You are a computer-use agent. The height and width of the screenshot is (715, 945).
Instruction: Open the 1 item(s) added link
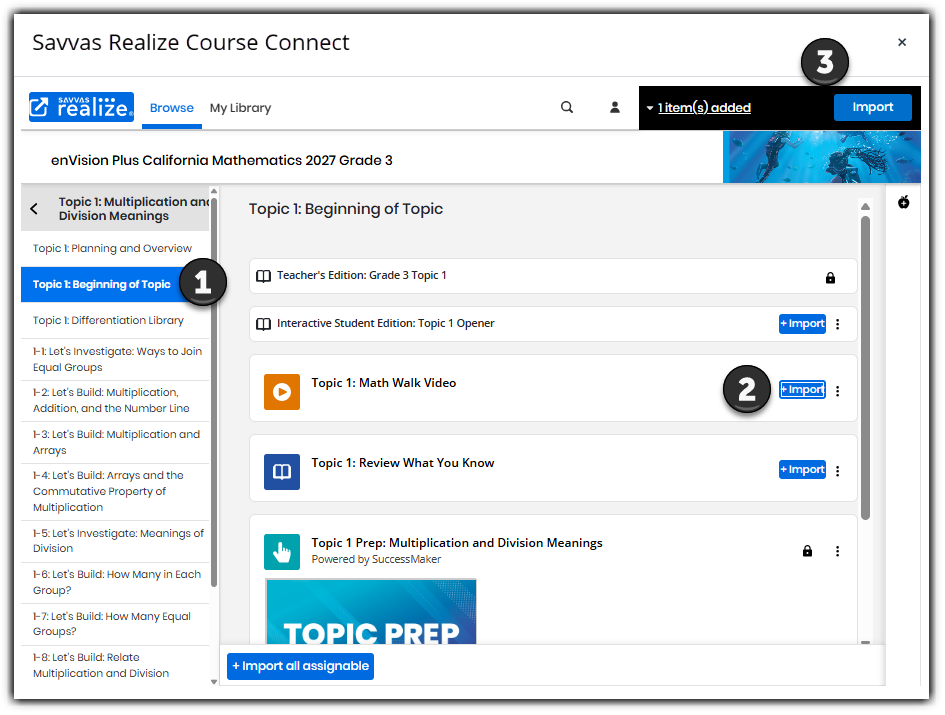pos(704,108)
